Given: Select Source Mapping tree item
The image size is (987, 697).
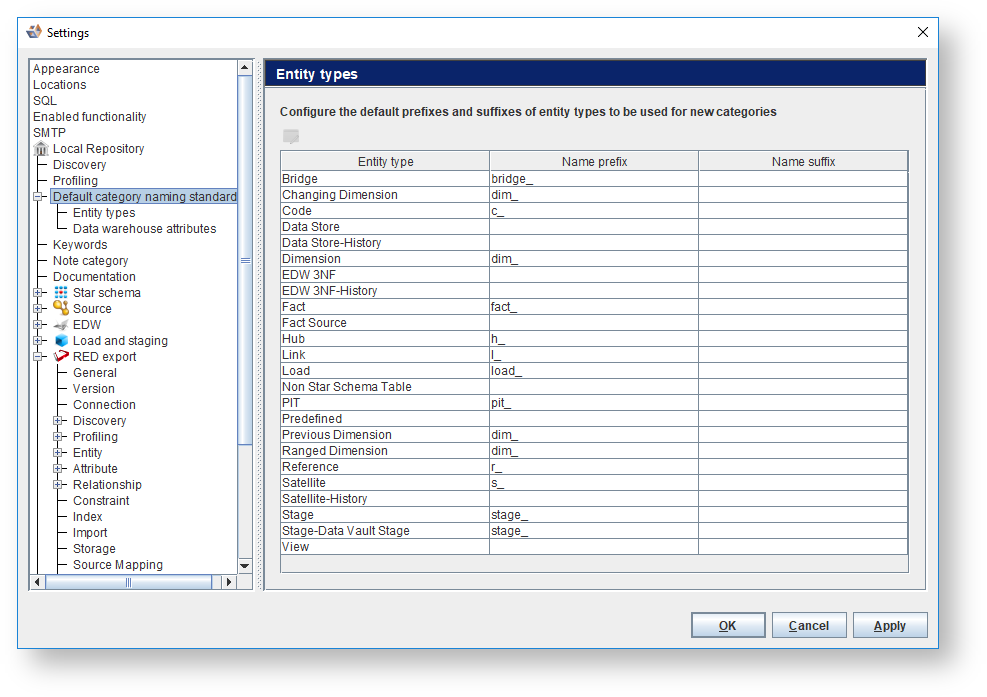Looking at the screenshot, I should [118, 565].
